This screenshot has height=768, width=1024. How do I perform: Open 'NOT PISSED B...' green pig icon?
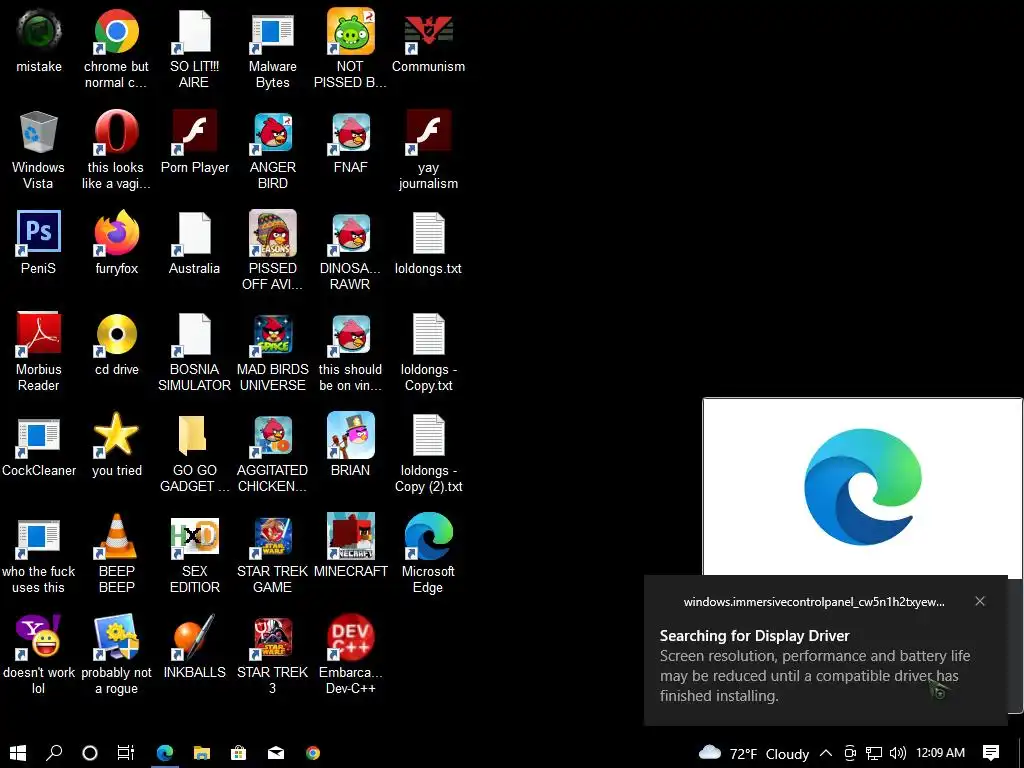point(350,48)
